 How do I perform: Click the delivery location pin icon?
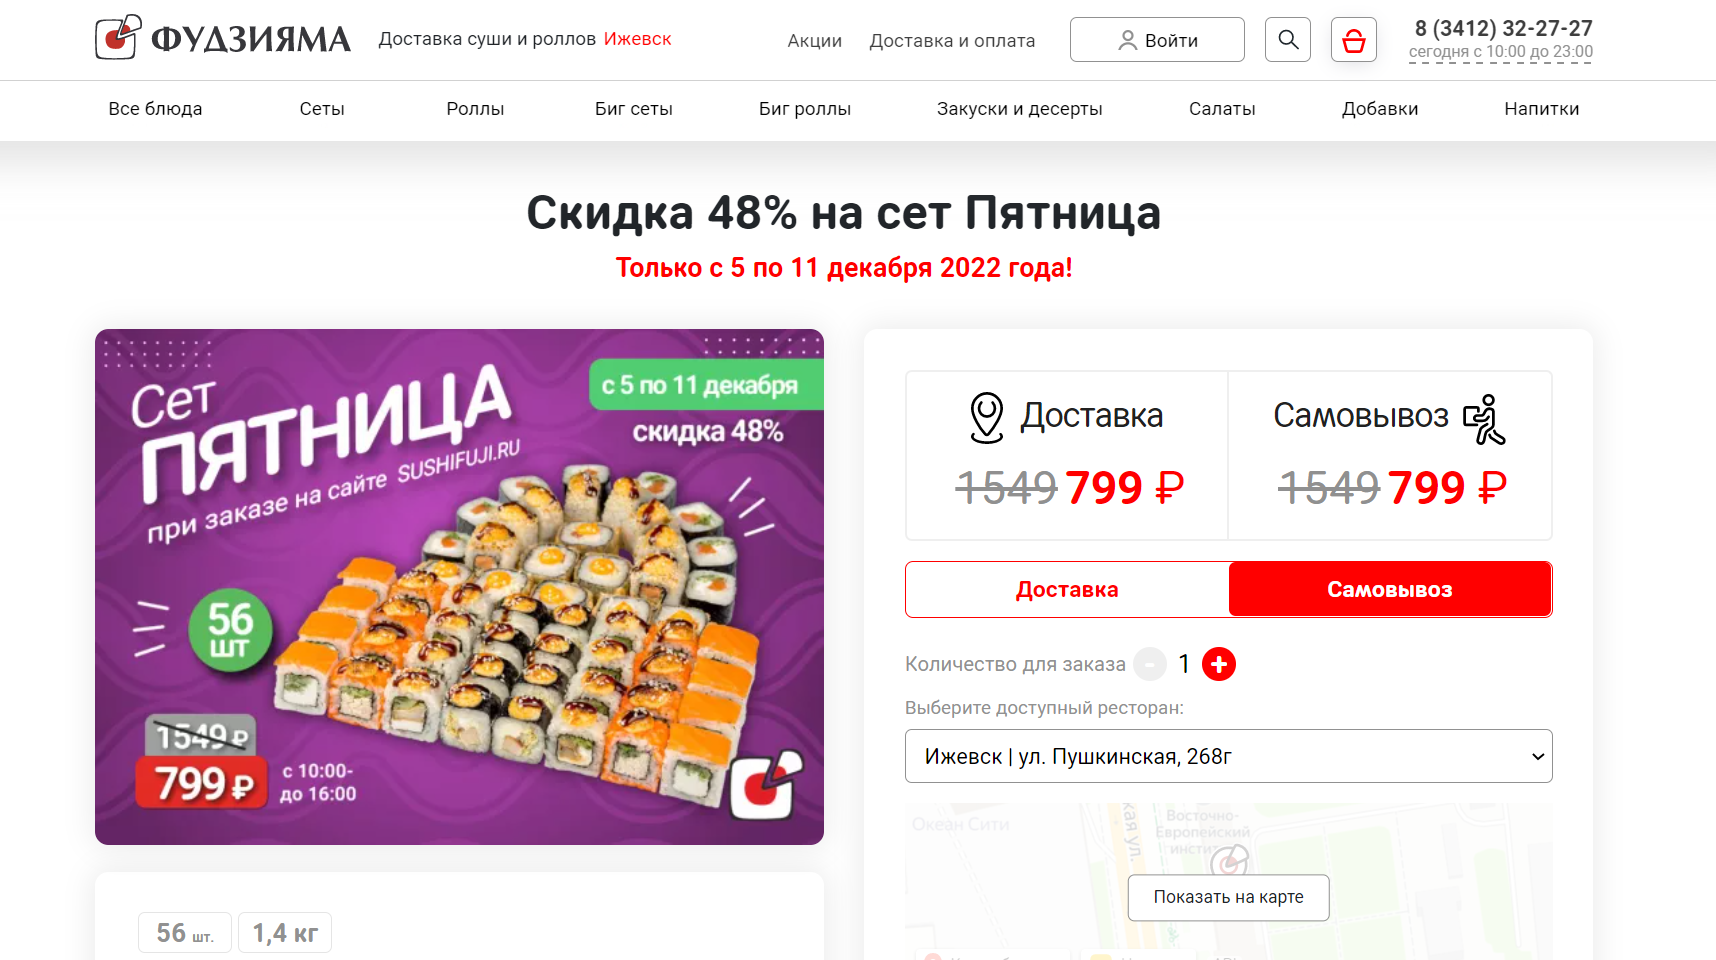(987, 417)
